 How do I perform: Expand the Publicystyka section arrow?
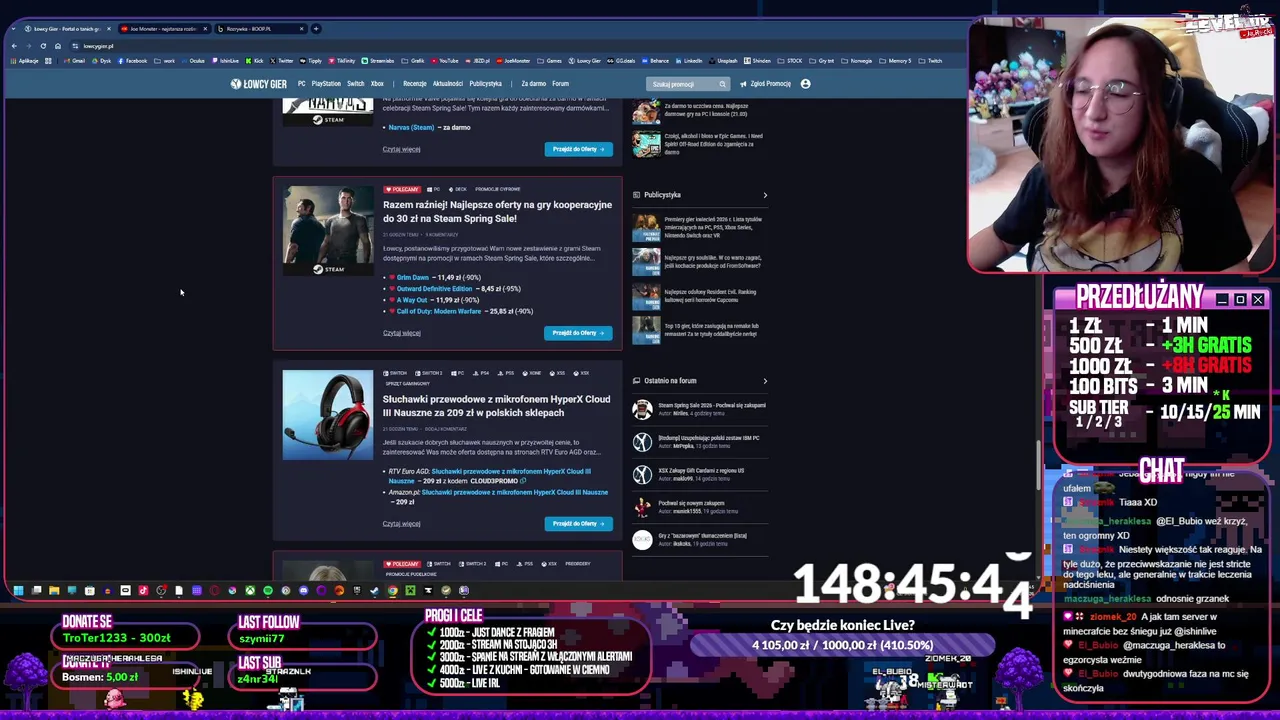coord(765,195)
